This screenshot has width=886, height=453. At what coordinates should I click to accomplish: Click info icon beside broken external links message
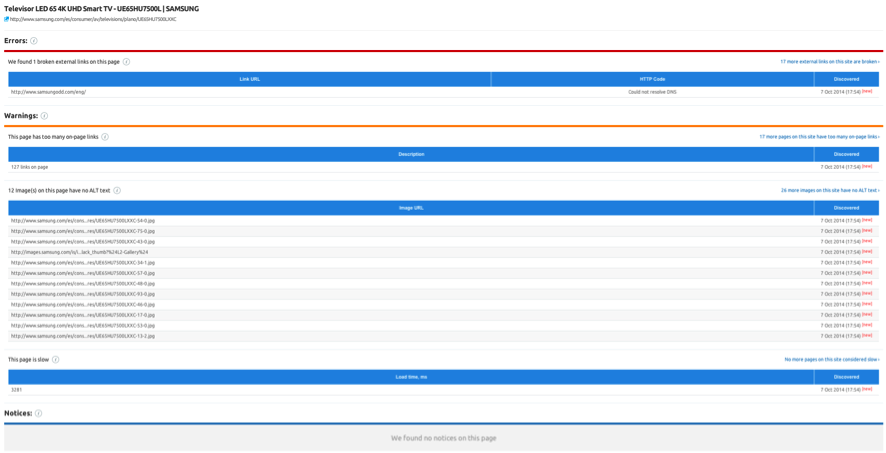(x=126, y=62)
